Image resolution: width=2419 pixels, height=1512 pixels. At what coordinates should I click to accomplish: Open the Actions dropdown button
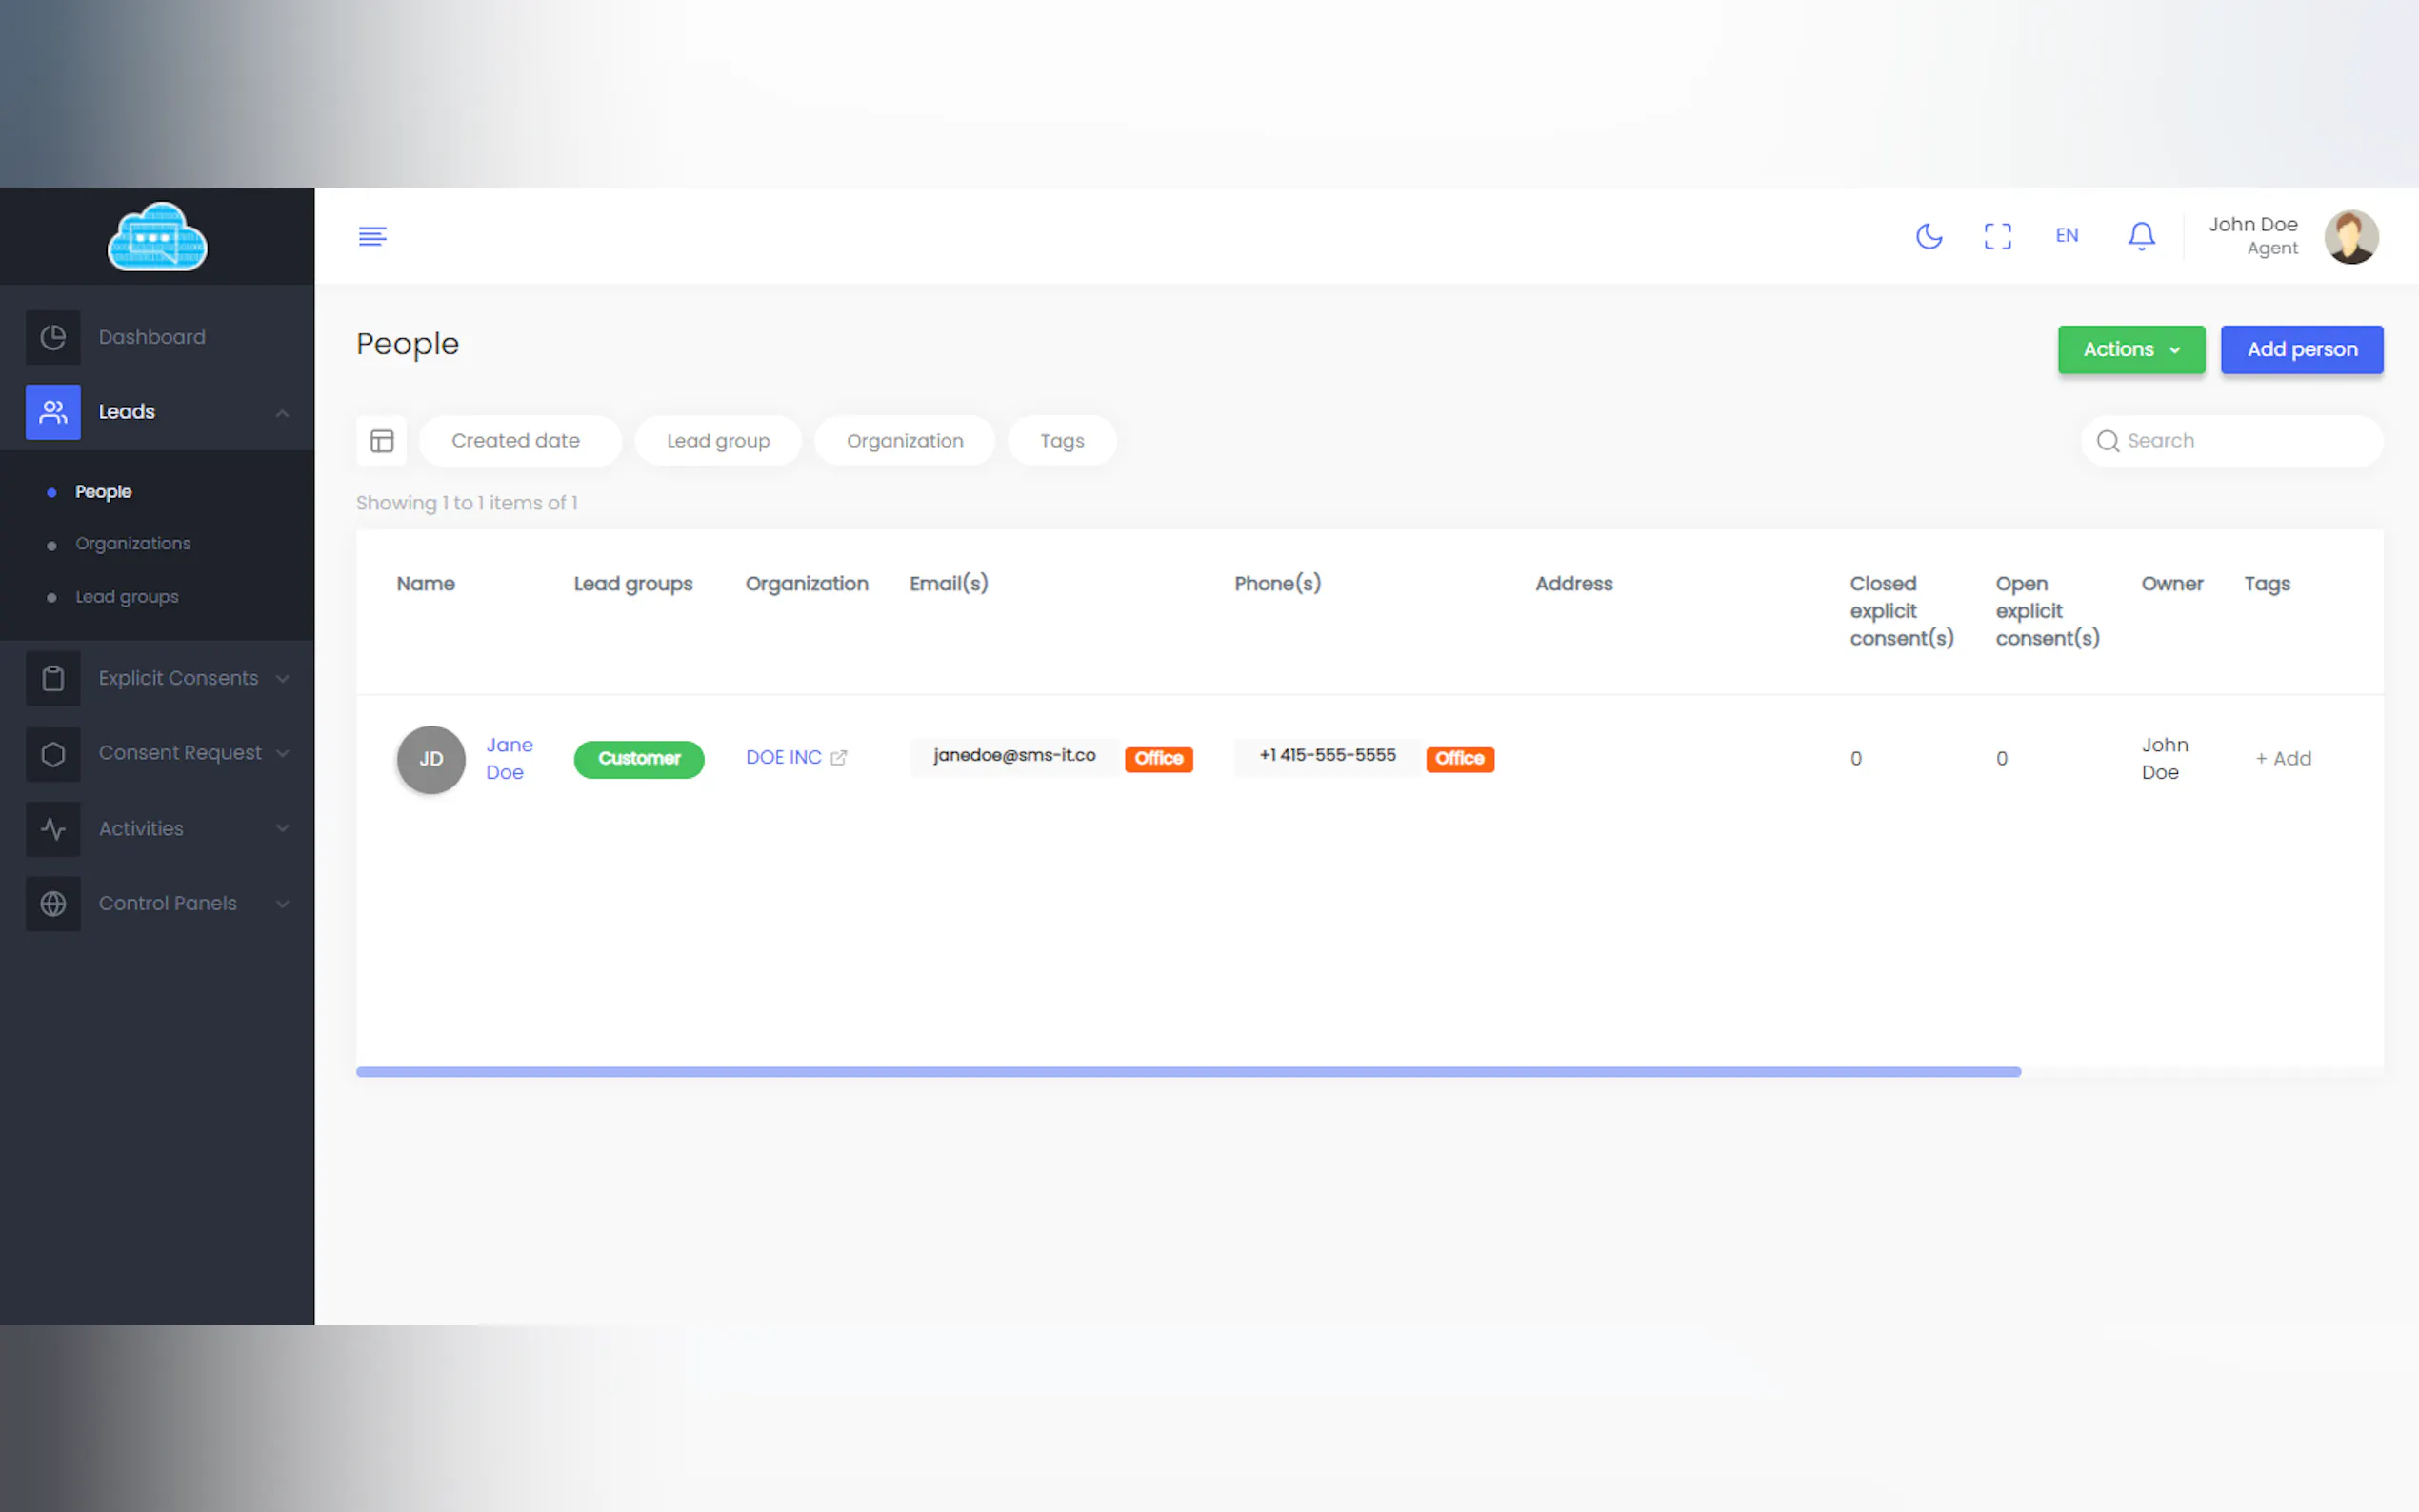tap(2130, 349)
